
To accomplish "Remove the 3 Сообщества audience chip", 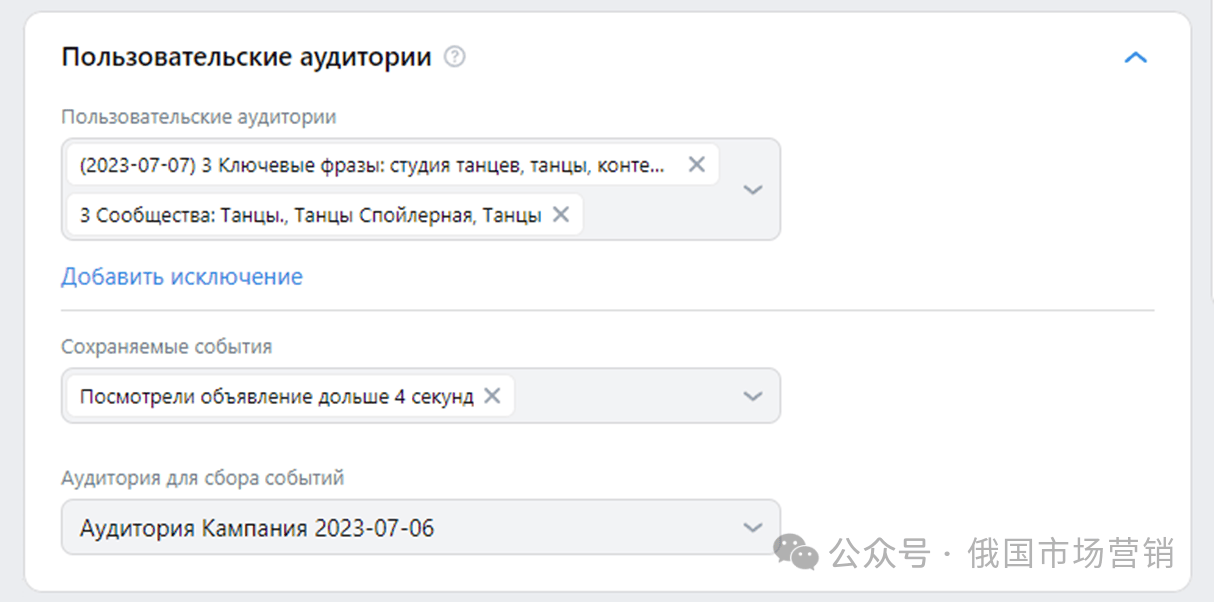I will 561,214.
